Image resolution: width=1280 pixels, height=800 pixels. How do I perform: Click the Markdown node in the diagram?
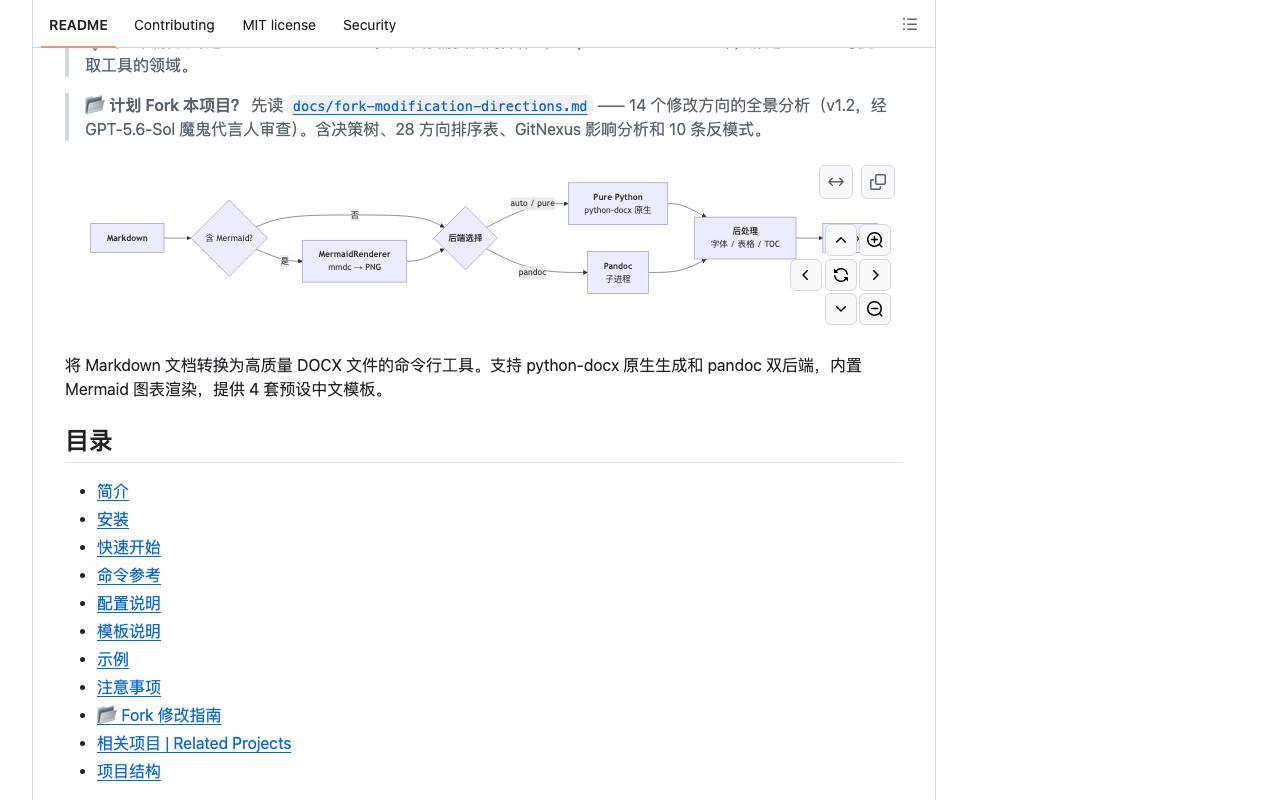[x=127, y=238]
